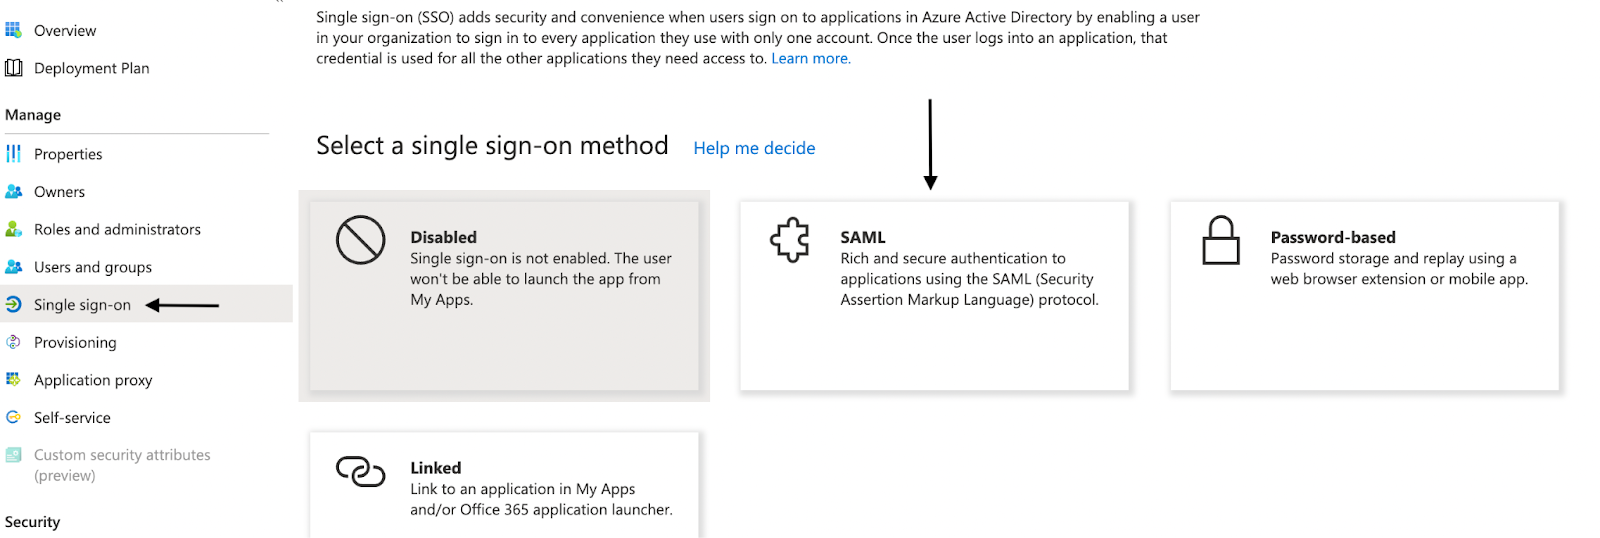
Task: Choose the Password-based method card
Action: click(1364, 296)
